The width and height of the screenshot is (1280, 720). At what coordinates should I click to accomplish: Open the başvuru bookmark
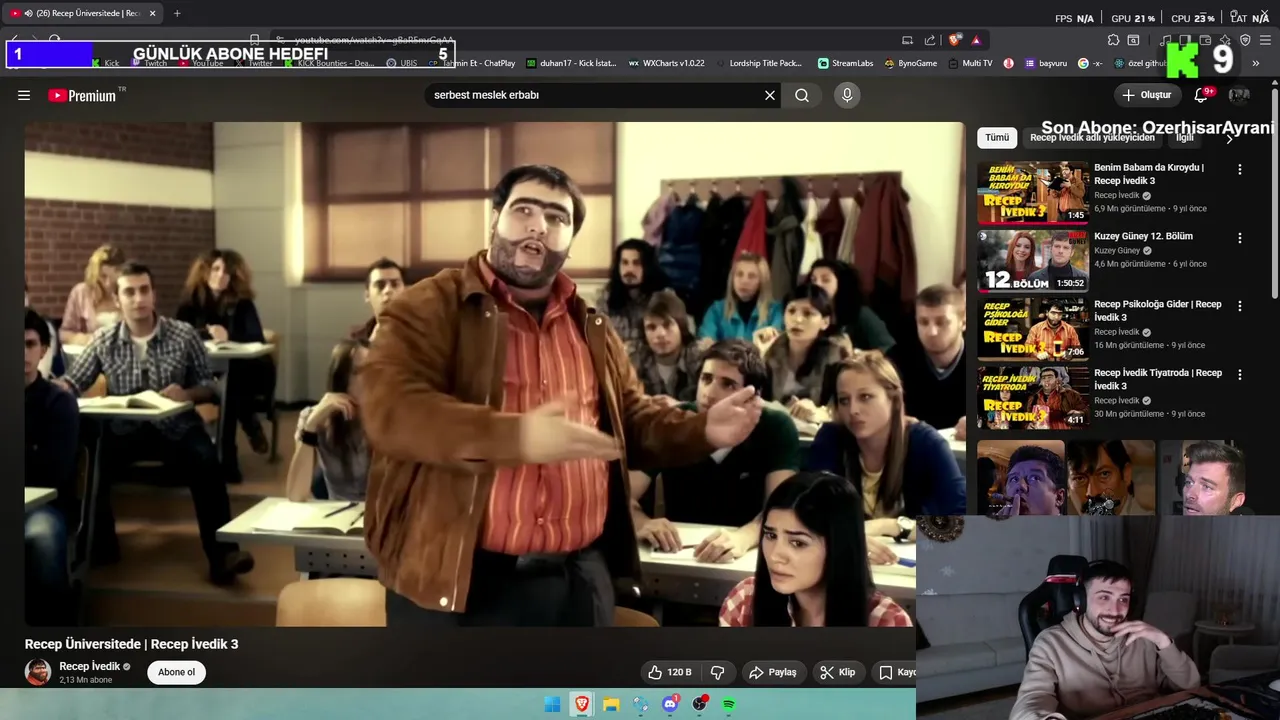pyautogui.click(x=1046, y=63)
